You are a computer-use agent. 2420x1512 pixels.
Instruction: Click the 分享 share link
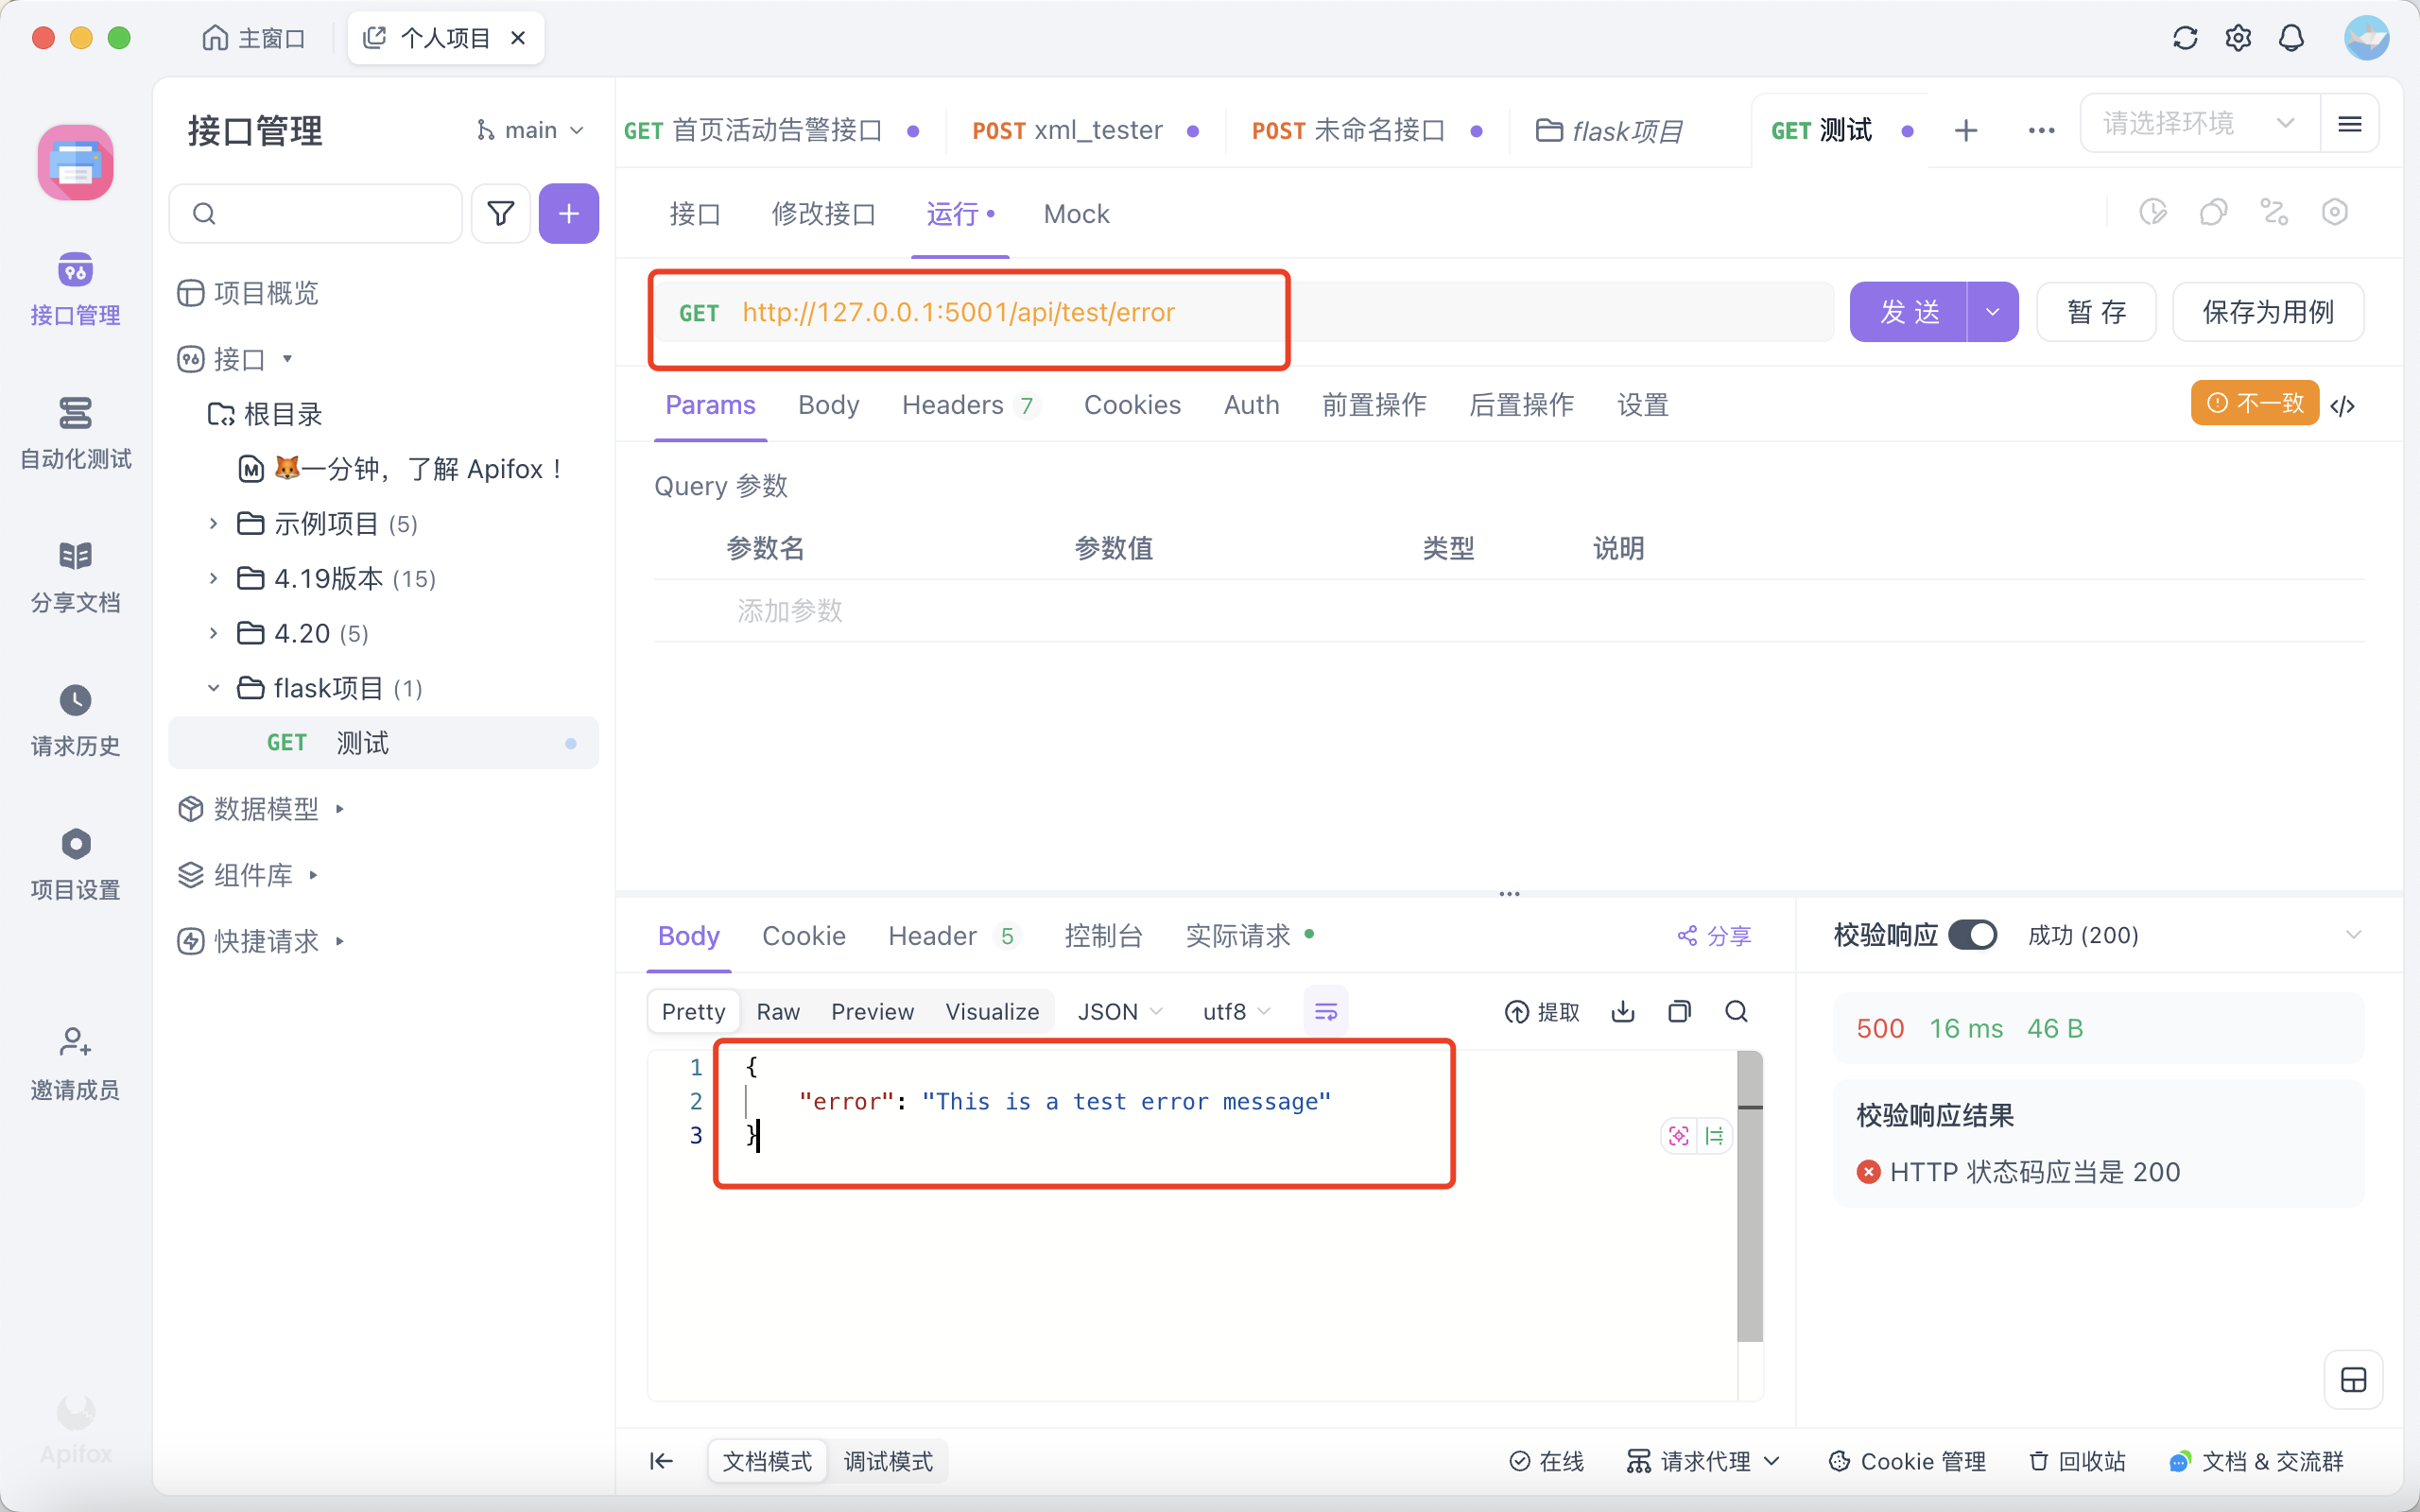click(1714, 936)
